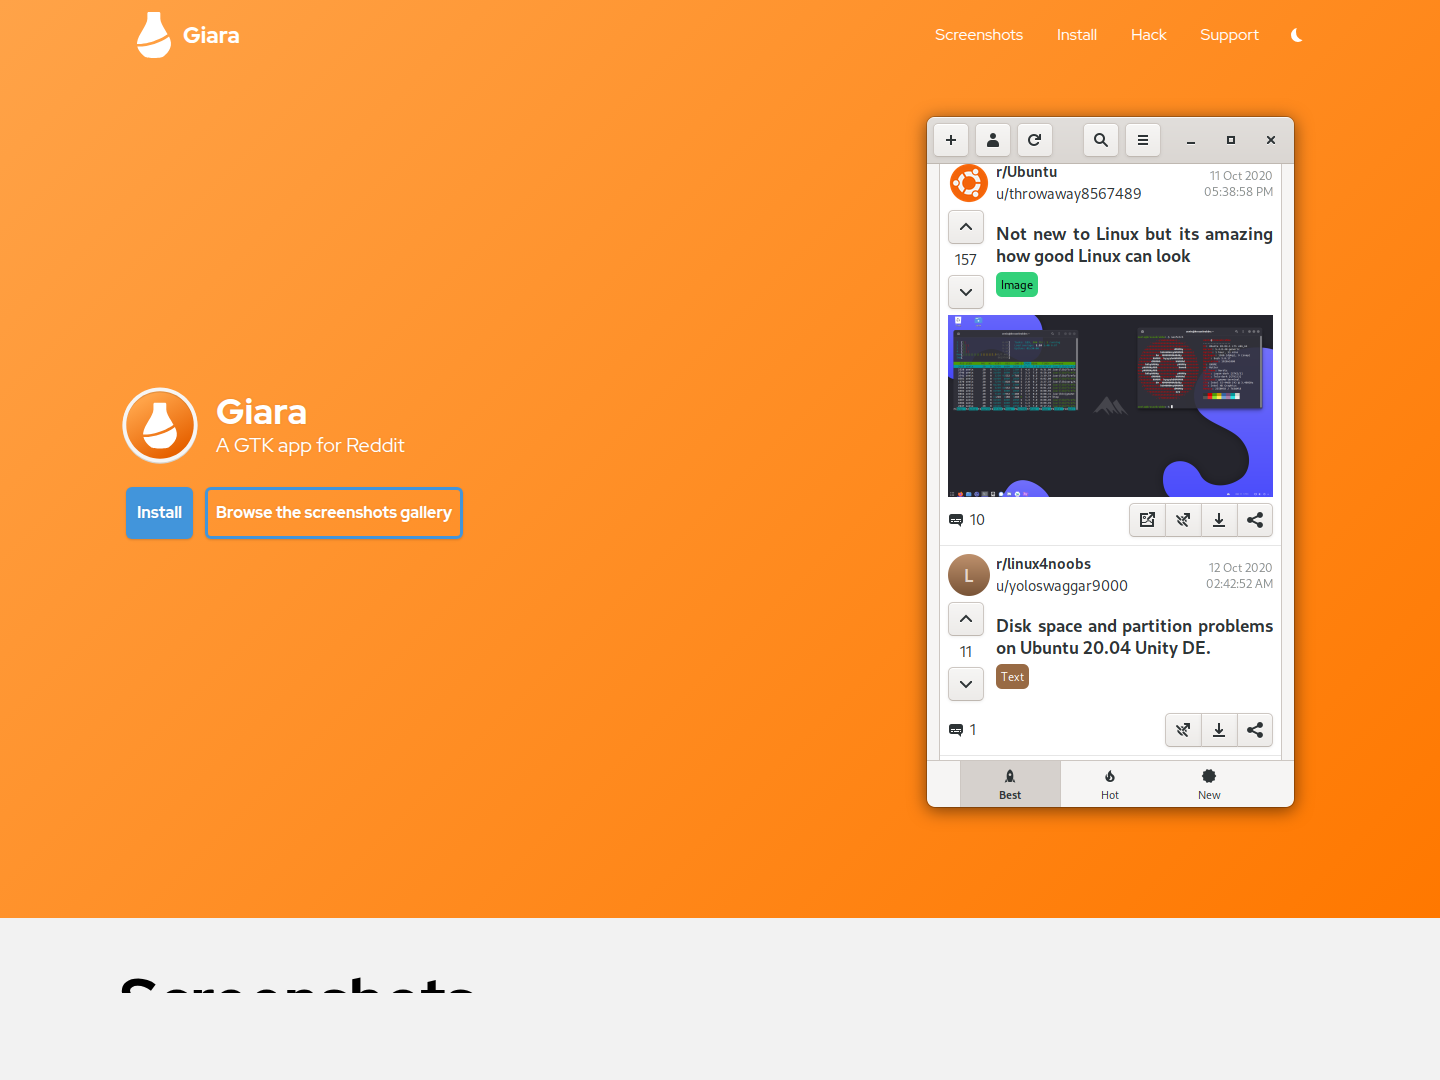Toggle dark mode with the moon icon
The width and height of the screenshot is (1440, 1080).
click(1297, 35)
